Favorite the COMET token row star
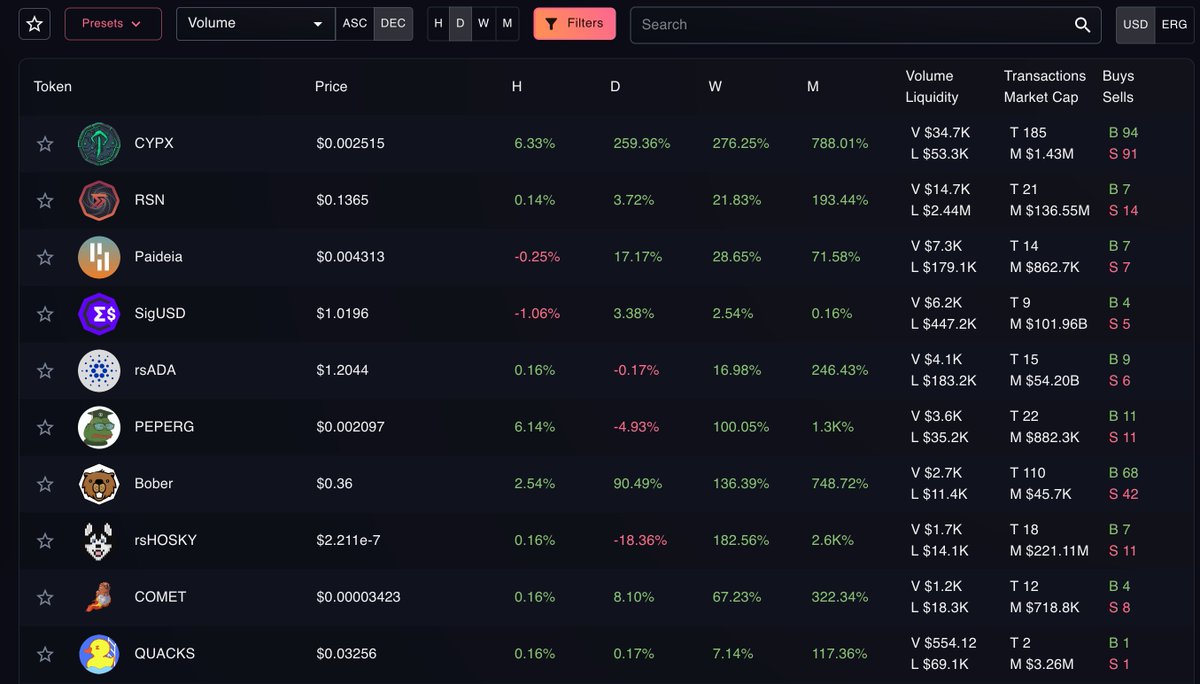 tap(45, 598)
